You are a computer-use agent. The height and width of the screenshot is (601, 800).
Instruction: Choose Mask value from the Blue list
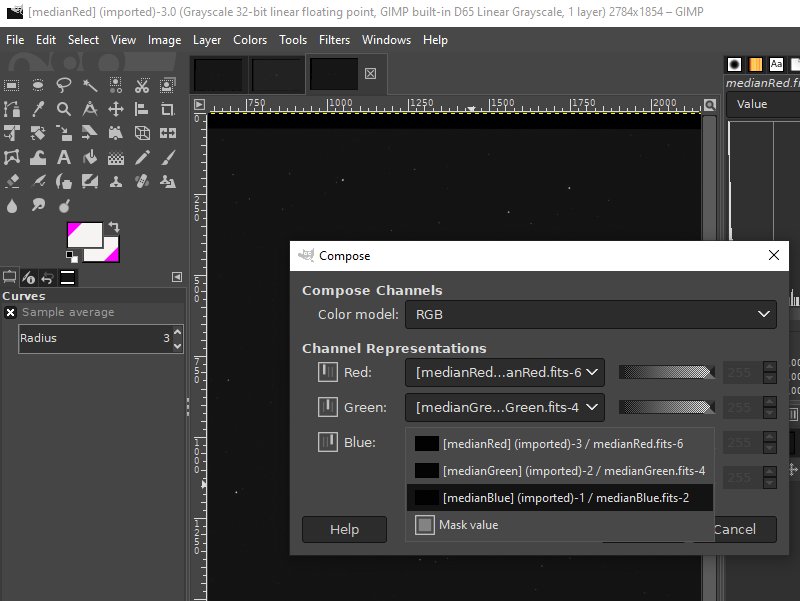[560, 524]
